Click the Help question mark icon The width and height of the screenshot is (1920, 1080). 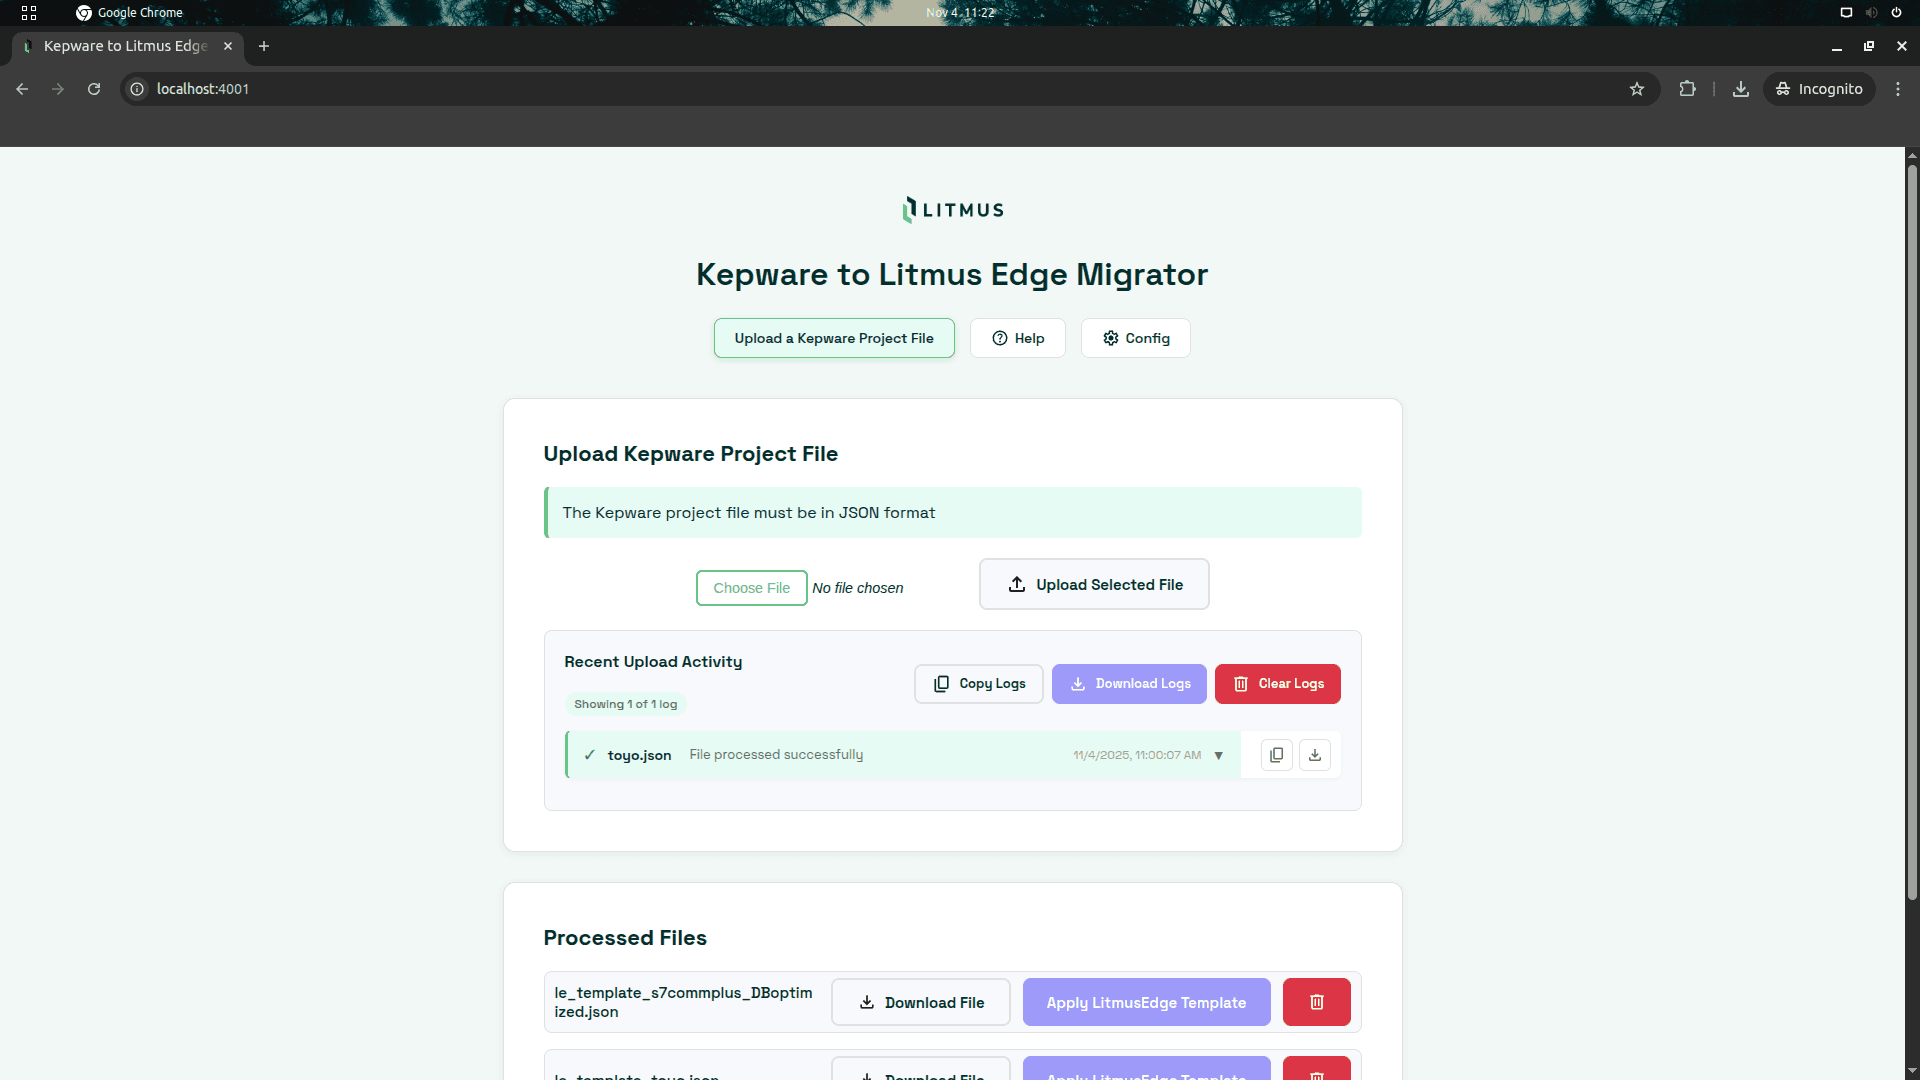pos(999,338)
